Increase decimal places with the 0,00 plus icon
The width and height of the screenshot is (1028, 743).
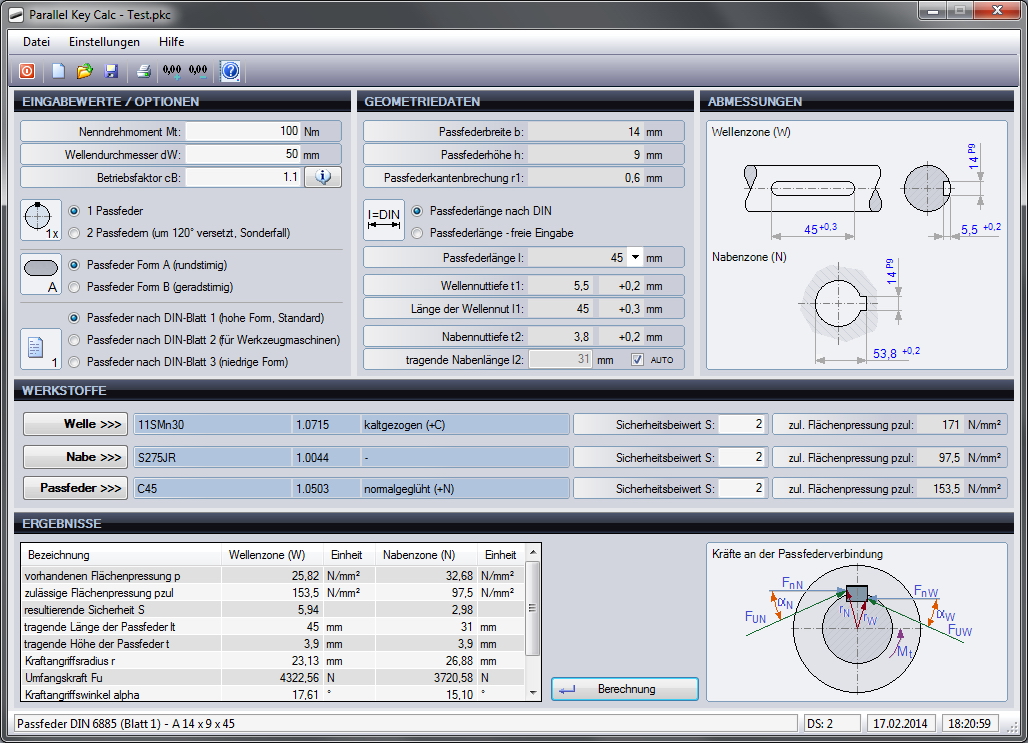(172, 71)
